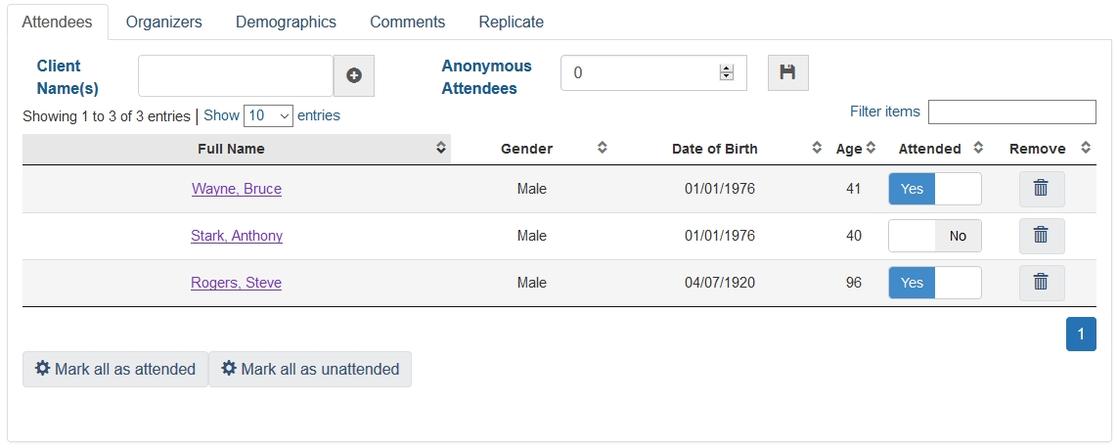Toggle attended switch for Bruce Wayne
The width and height of the screenshot is (1118, 448).
pyautogui.click(x=934, y=188)
